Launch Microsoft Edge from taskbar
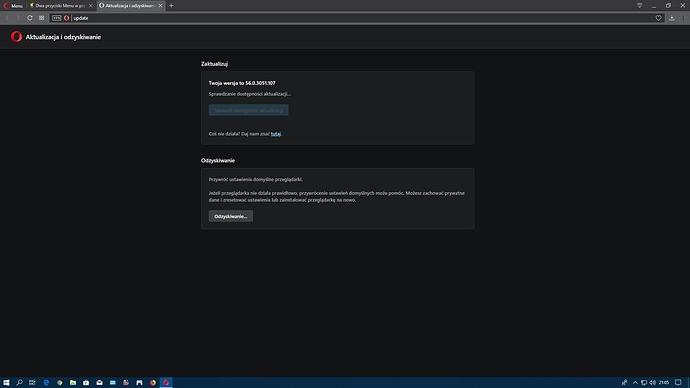Viewport: 690px width, 388px height. pos(46,383)
